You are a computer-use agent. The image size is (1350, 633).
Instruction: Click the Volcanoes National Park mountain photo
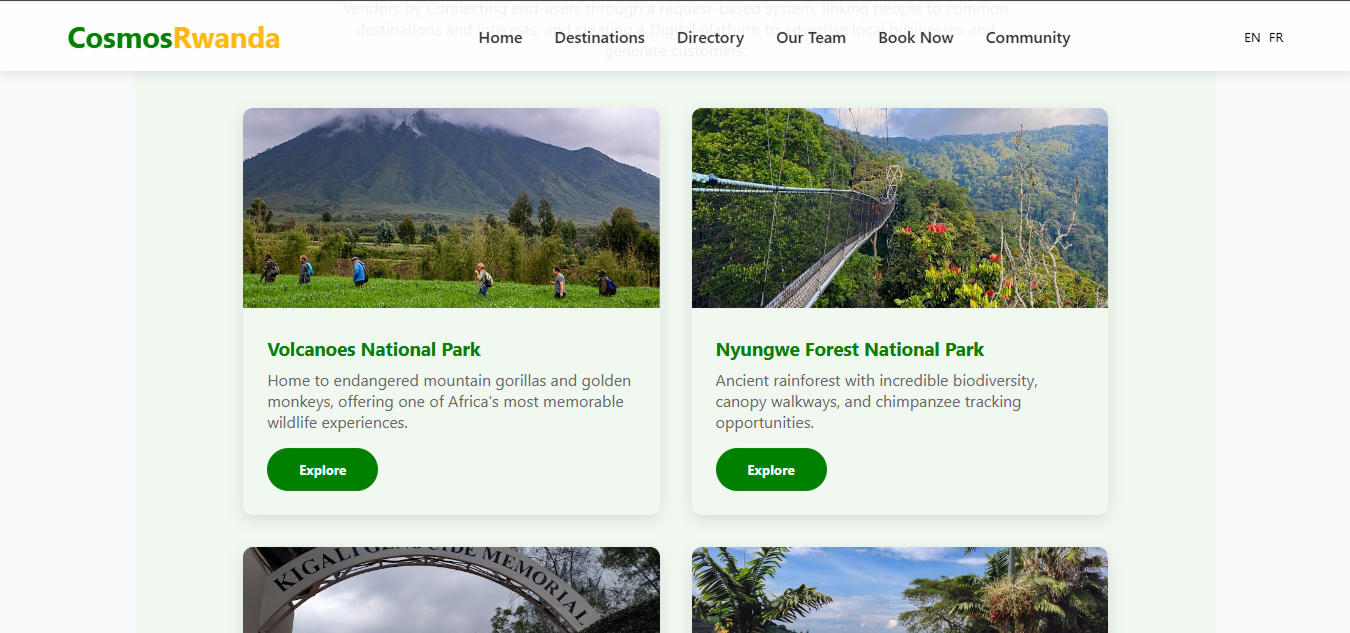pyautogui.click(x=451, y=208)
